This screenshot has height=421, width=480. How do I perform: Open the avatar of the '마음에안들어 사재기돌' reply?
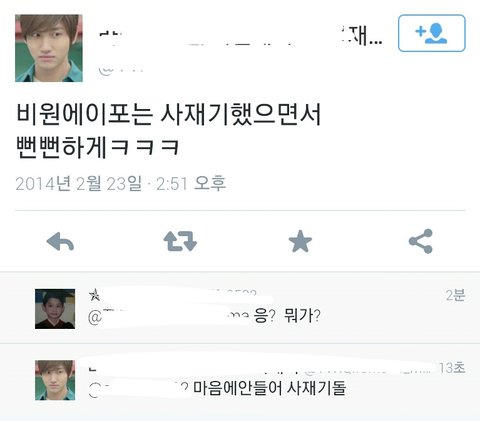(x=55, y=380)
